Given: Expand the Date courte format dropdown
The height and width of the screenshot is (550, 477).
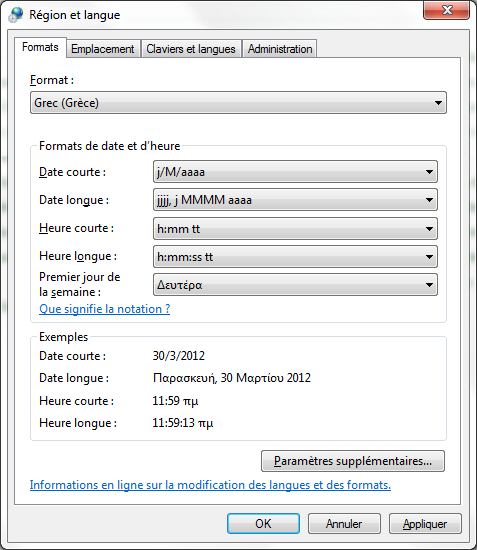Looking at the screenshot, I should [x=295, y=172].
